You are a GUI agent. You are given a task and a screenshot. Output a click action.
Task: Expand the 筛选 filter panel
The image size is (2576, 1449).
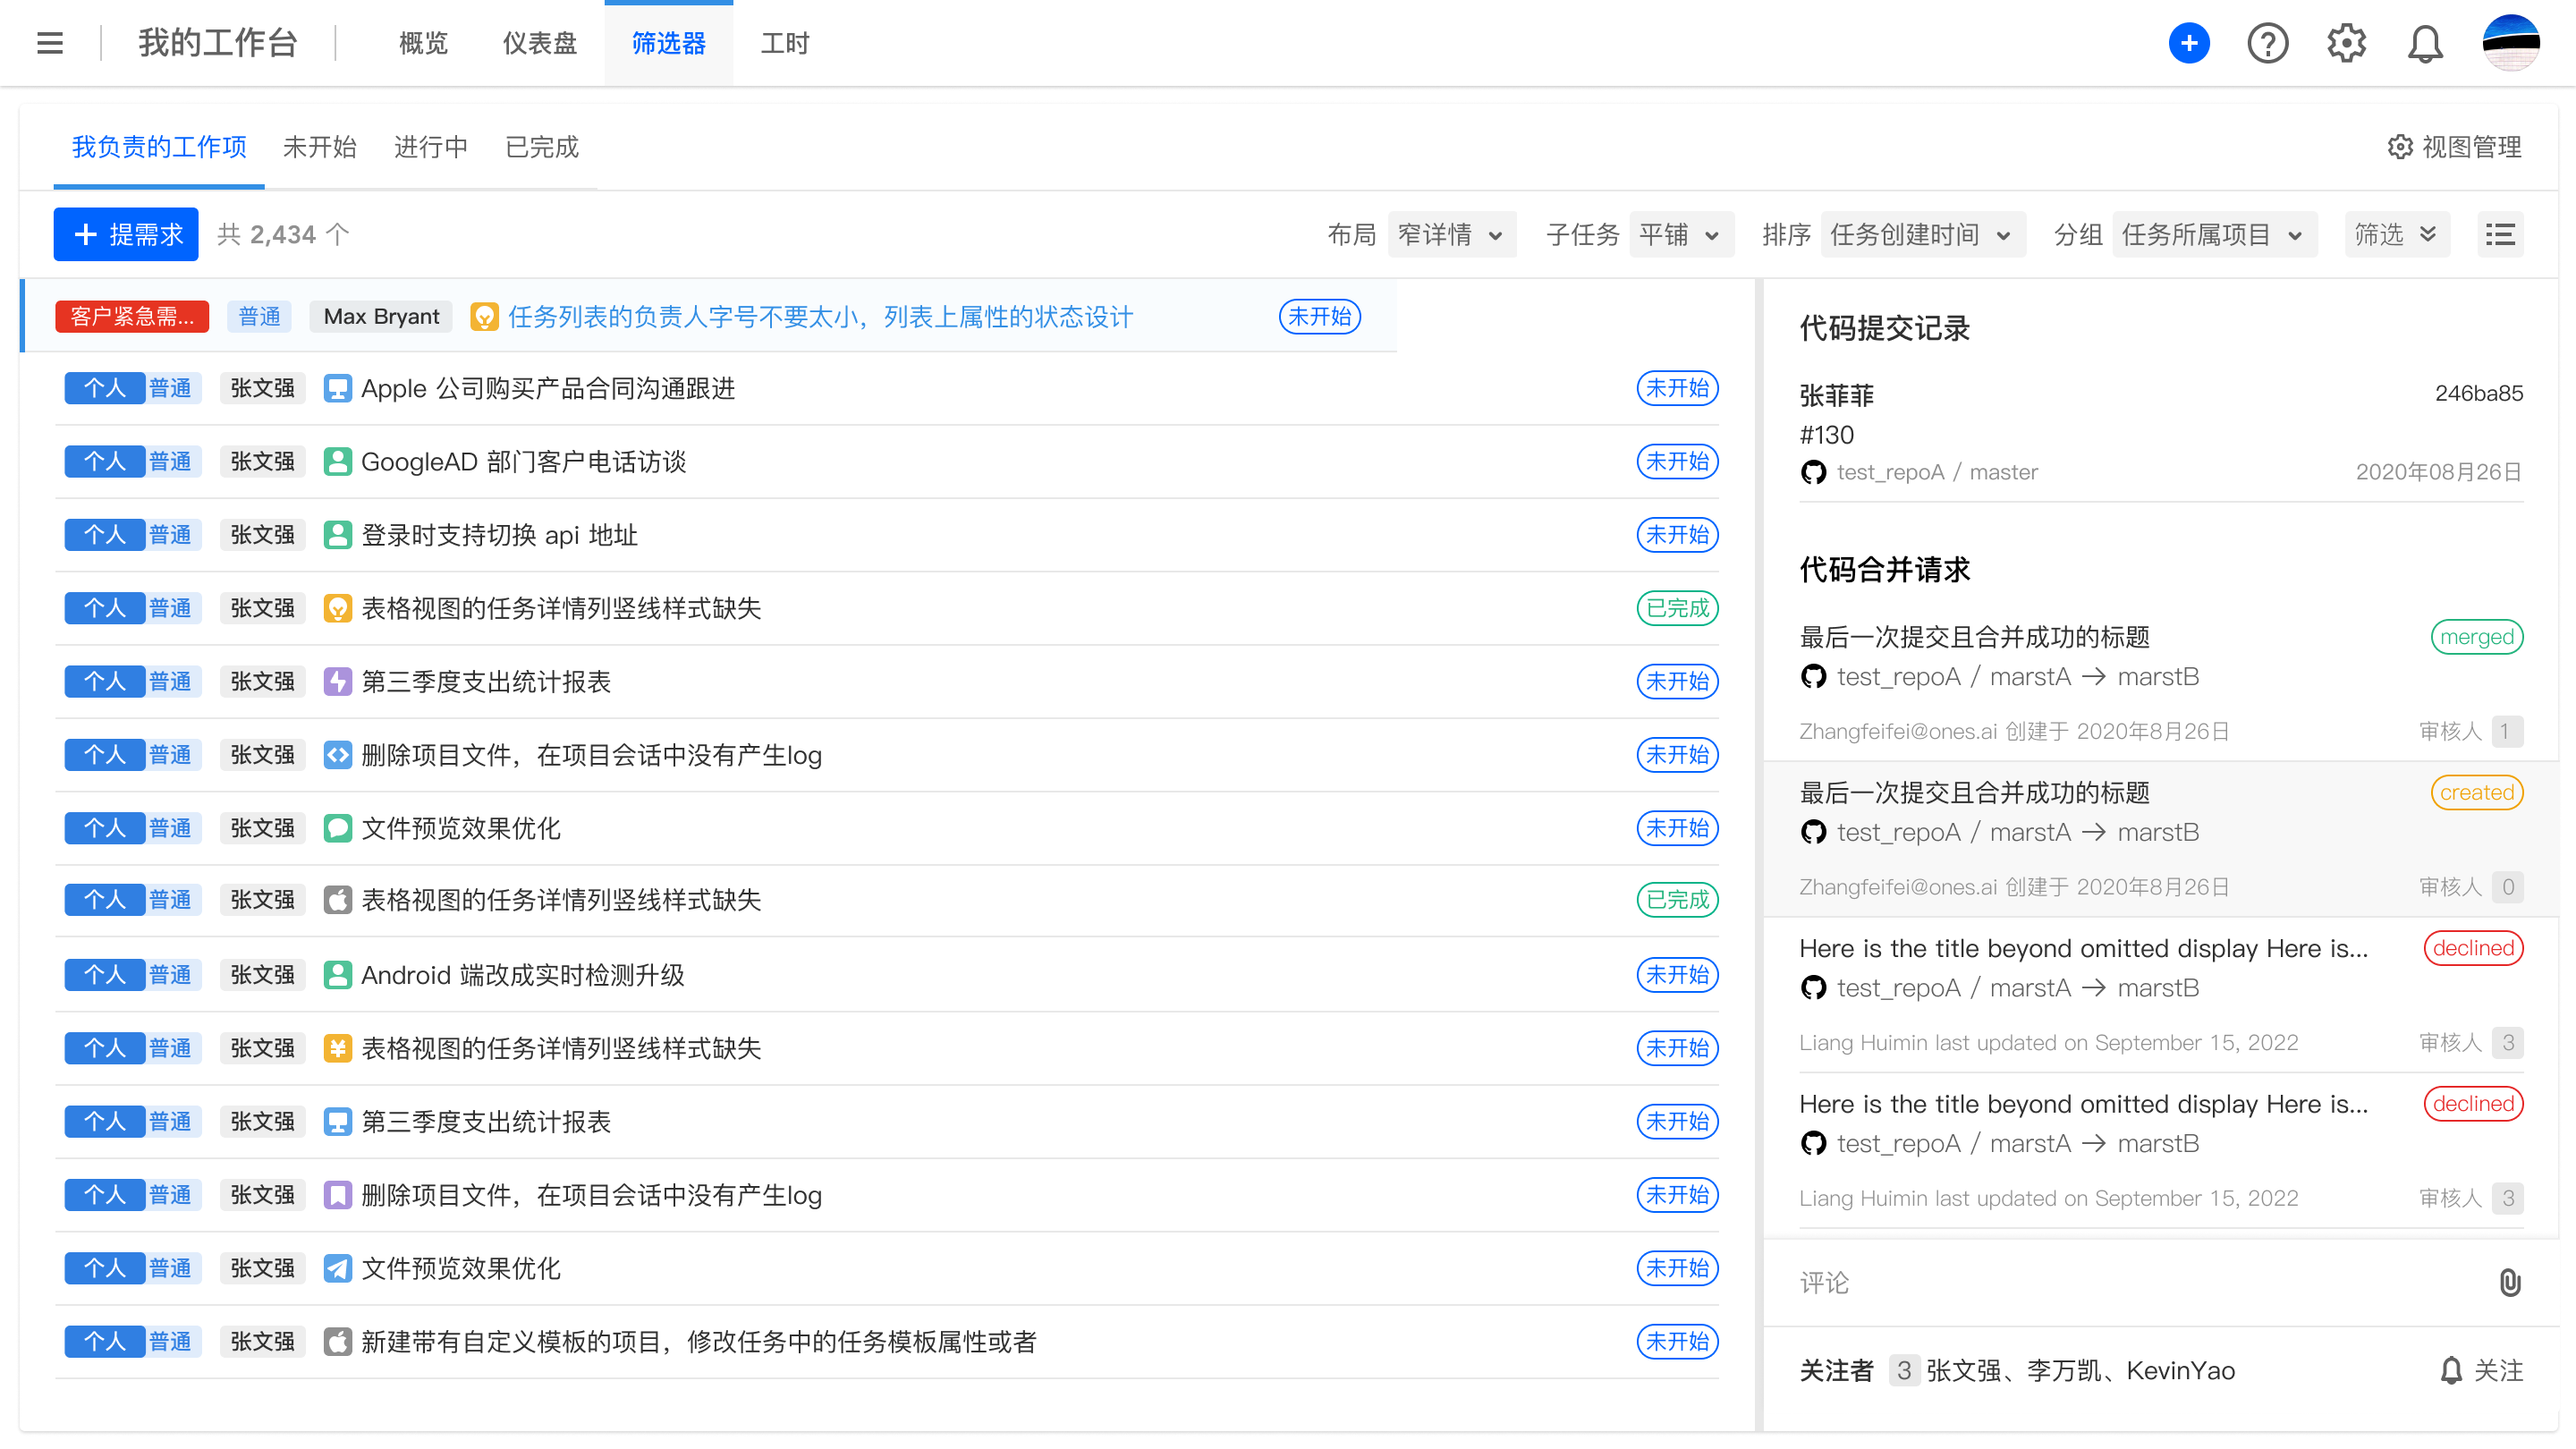pos(2397,235)
